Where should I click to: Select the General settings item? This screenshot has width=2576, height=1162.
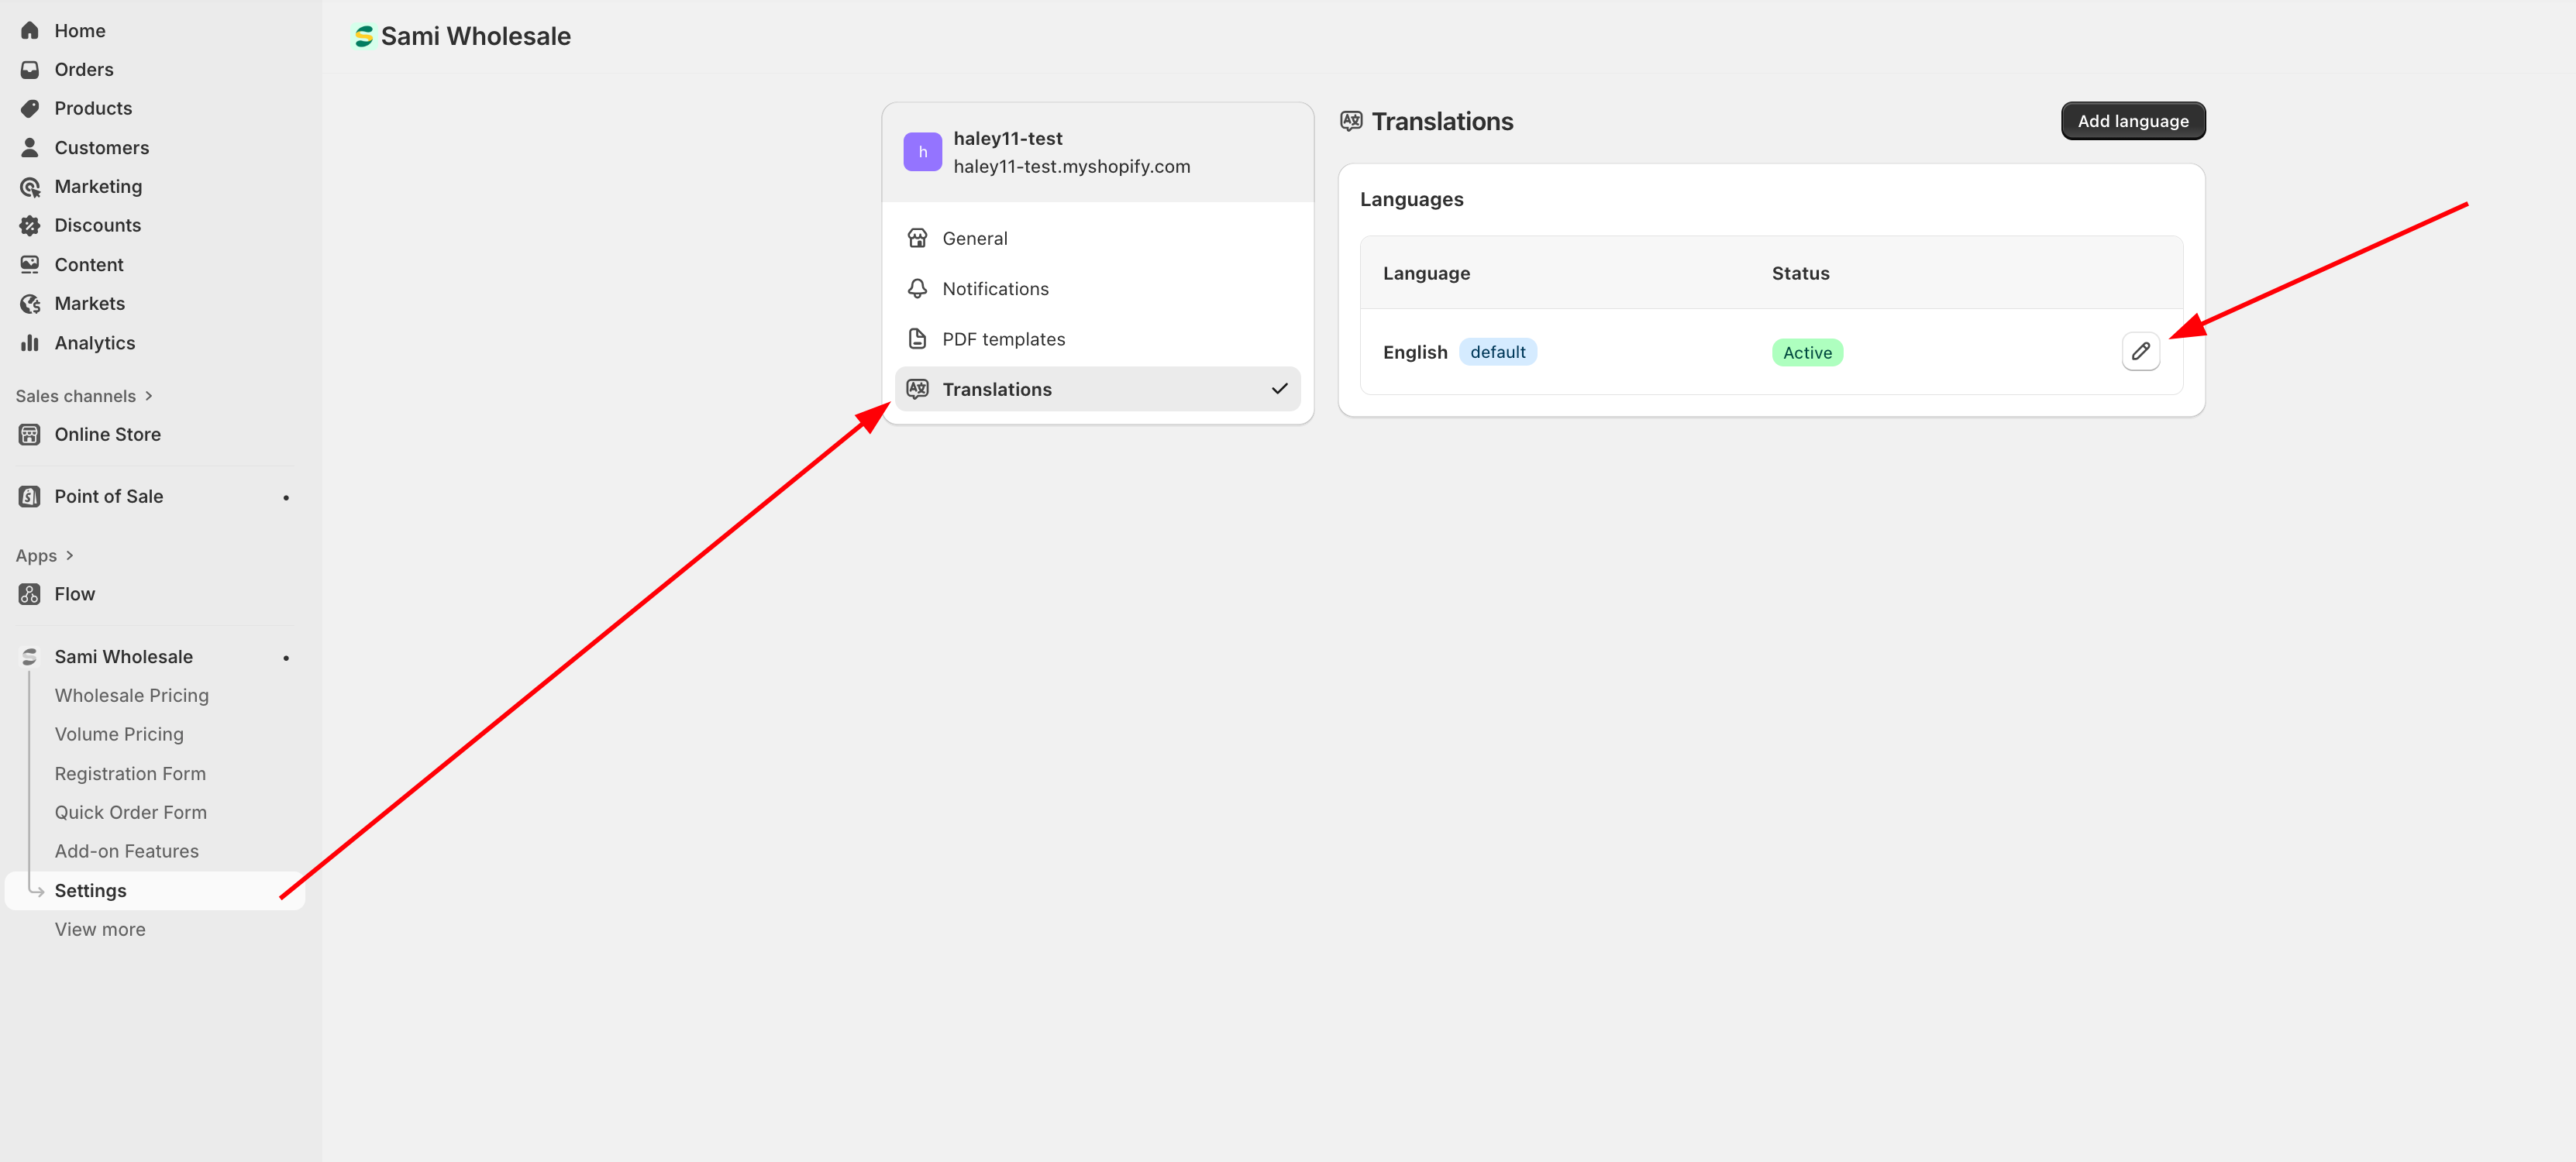974,238
